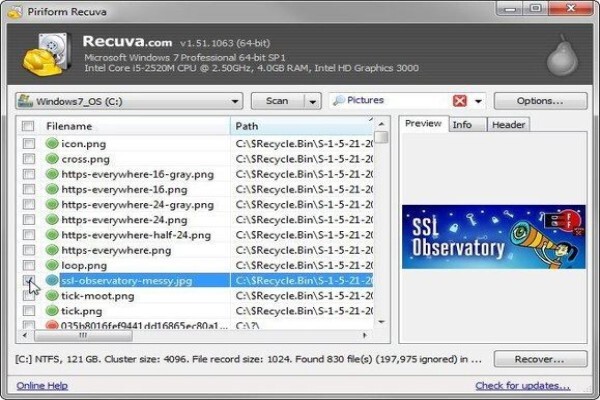Open the Scan button dropdown arrow
This screenshot has height=400, width=600.
(x=313, y=101)
